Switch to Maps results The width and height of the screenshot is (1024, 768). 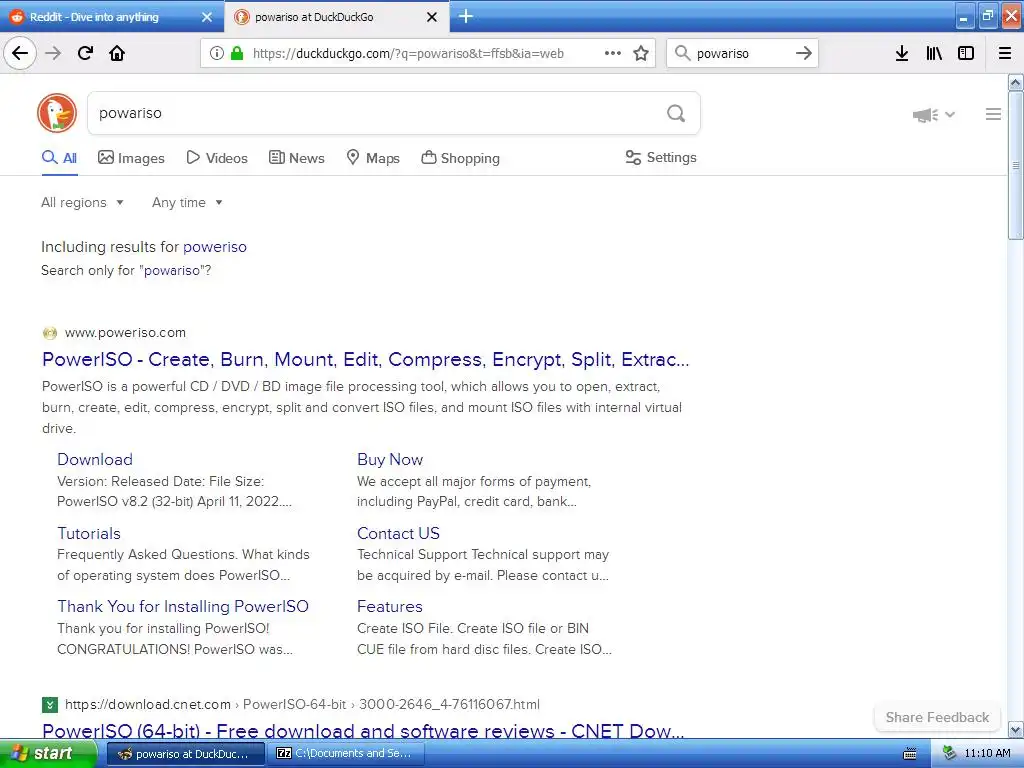373,158
